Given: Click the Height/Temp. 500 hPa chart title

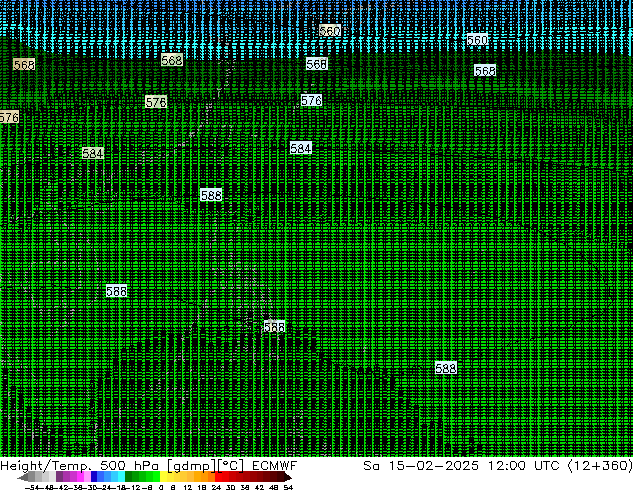Looking at the screenshot, I should pyautogui.click(x=80, y=465).
